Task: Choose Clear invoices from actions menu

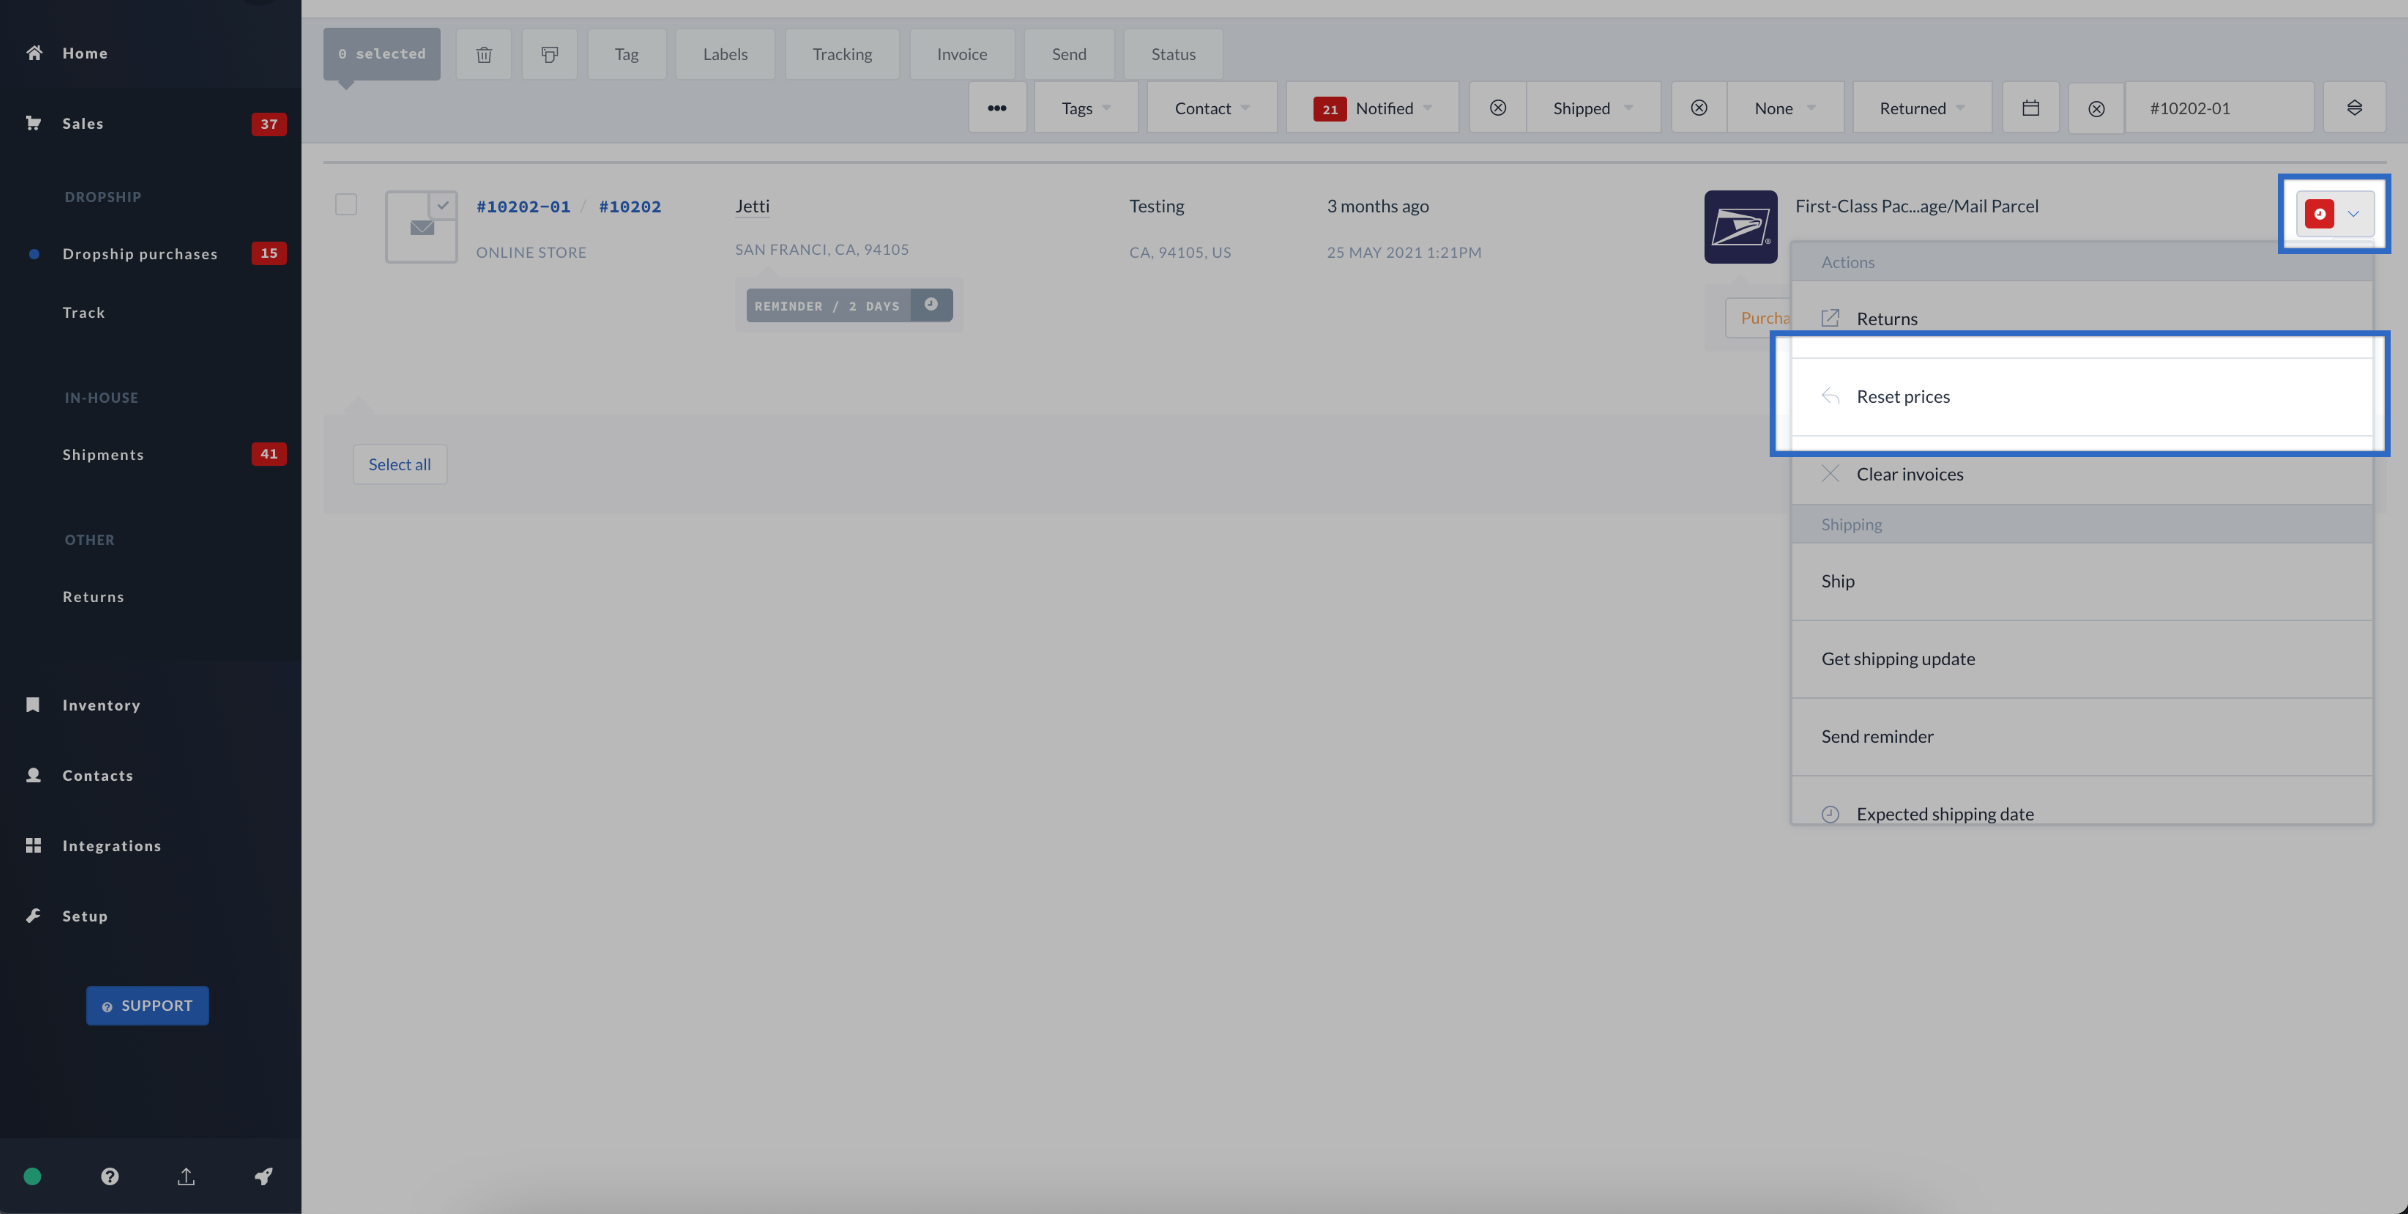Action: [x=2082, y=474]
